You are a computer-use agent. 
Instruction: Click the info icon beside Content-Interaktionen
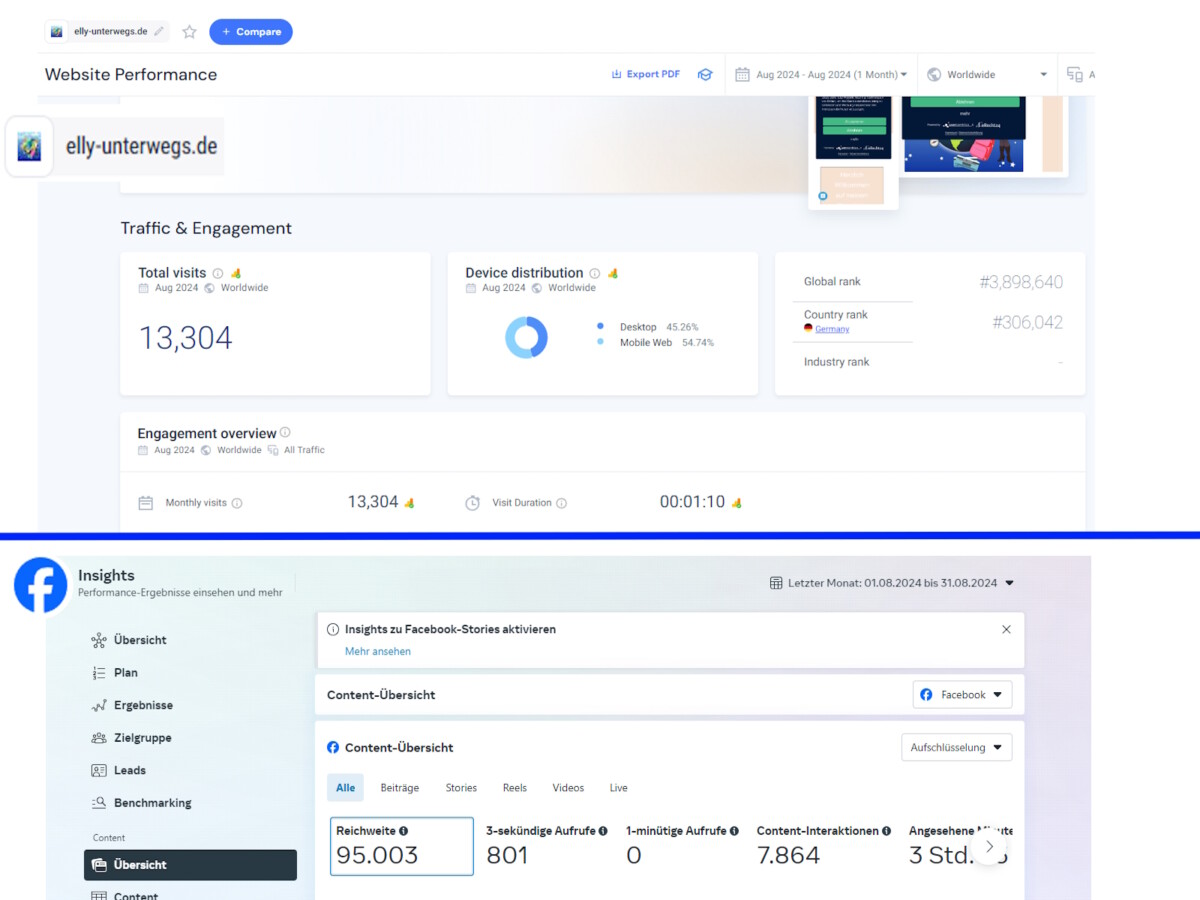[886, 831]
